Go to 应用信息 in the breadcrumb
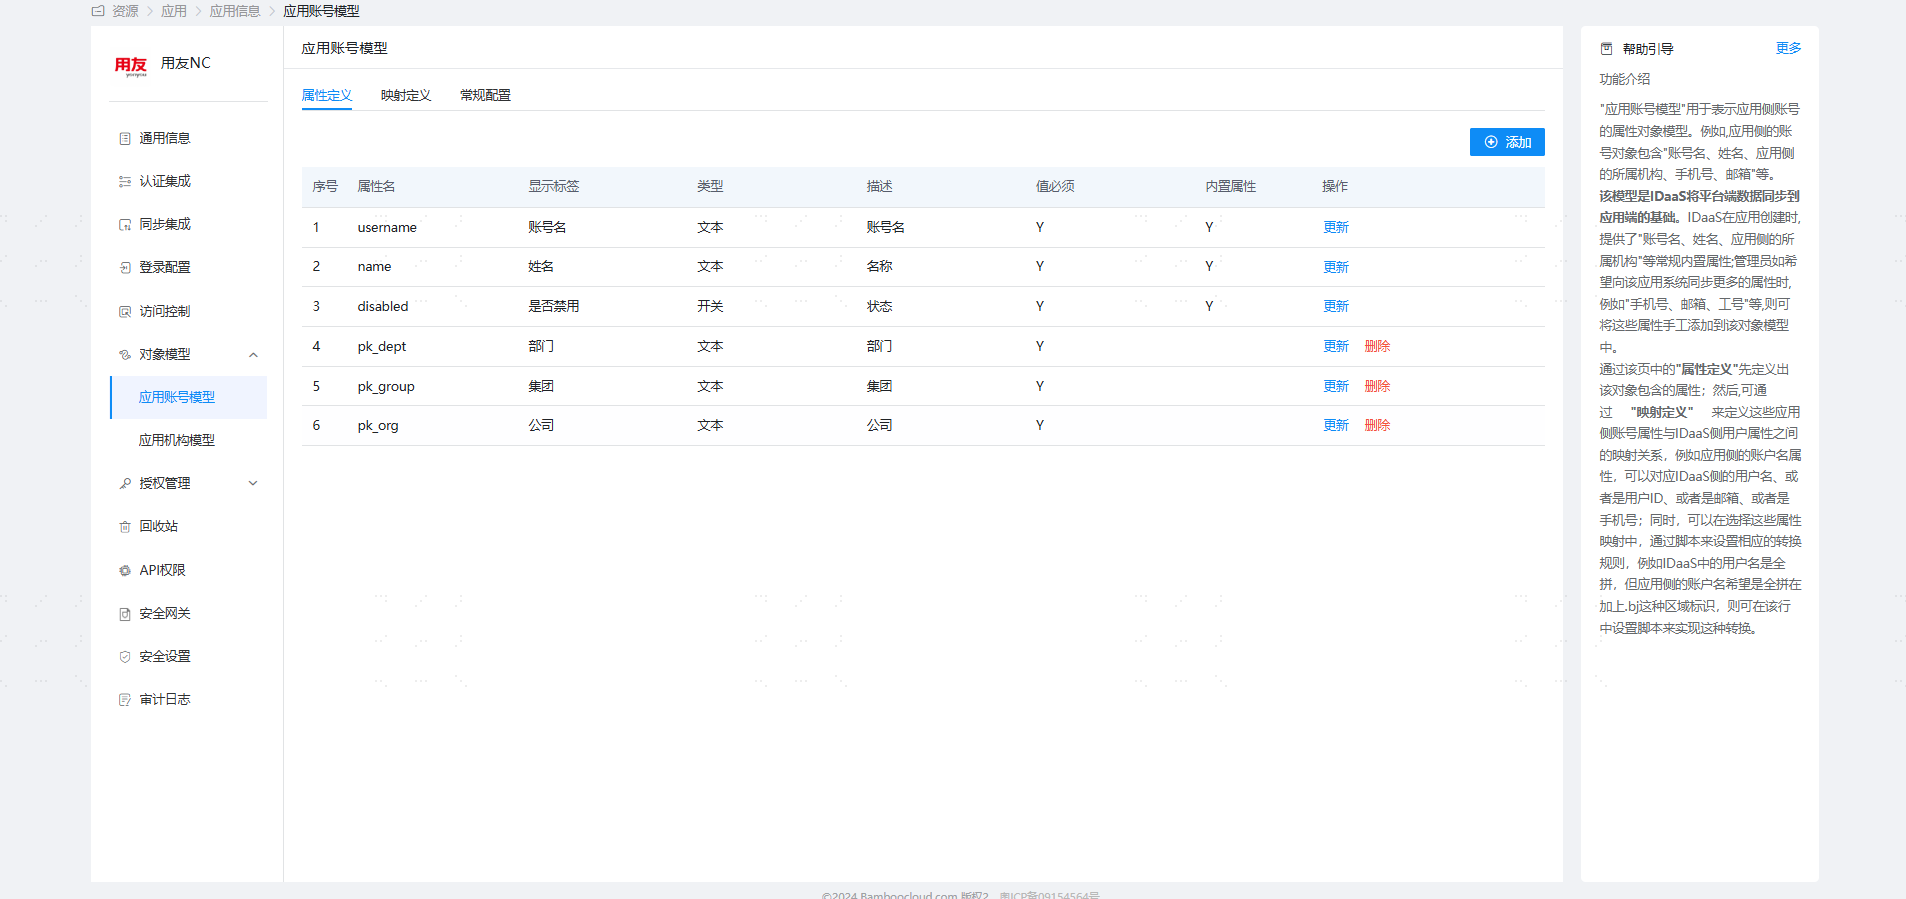This screenshot has width=1906, height=899. (x=235, y=11)
